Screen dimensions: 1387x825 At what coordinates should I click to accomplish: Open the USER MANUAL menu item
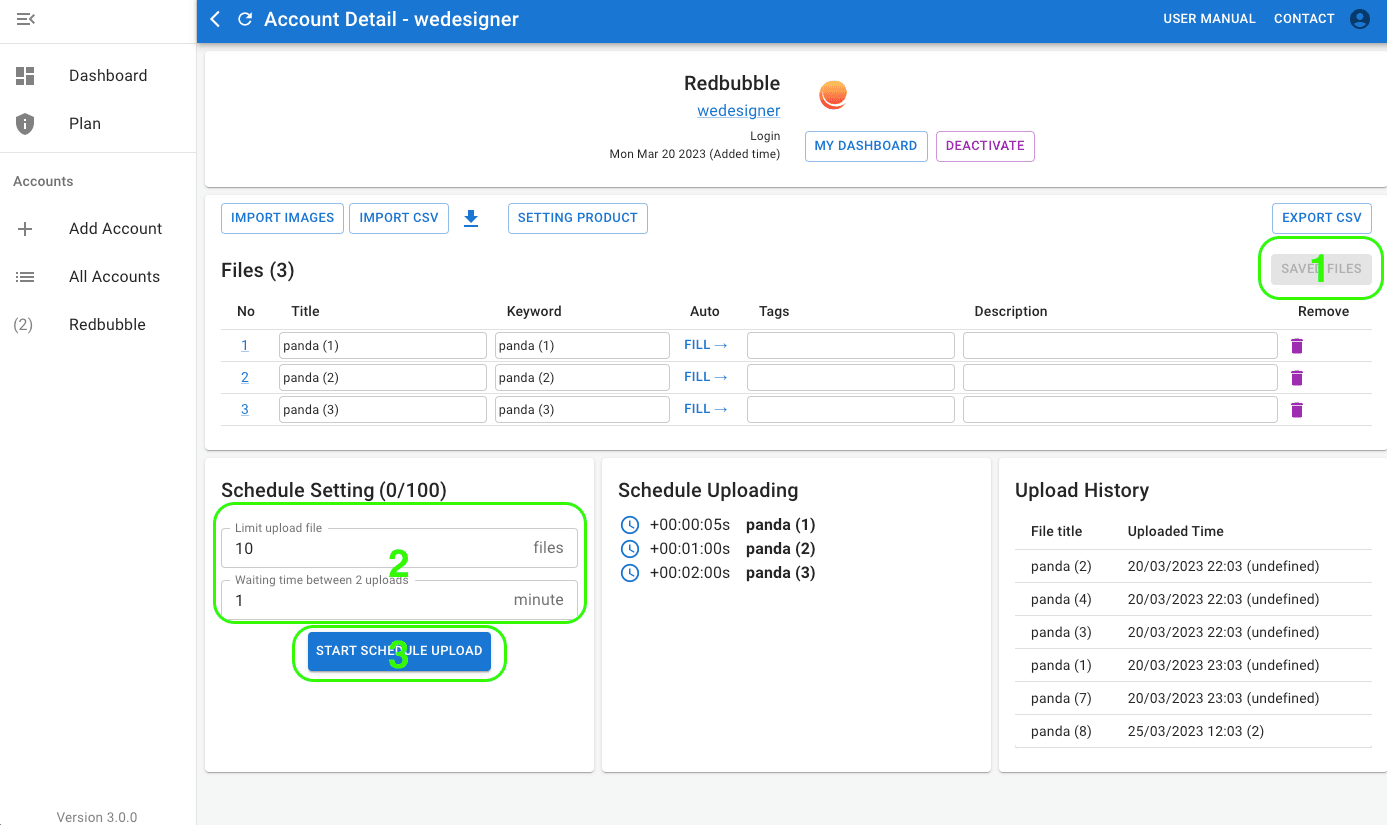[x=1209, y=18]
